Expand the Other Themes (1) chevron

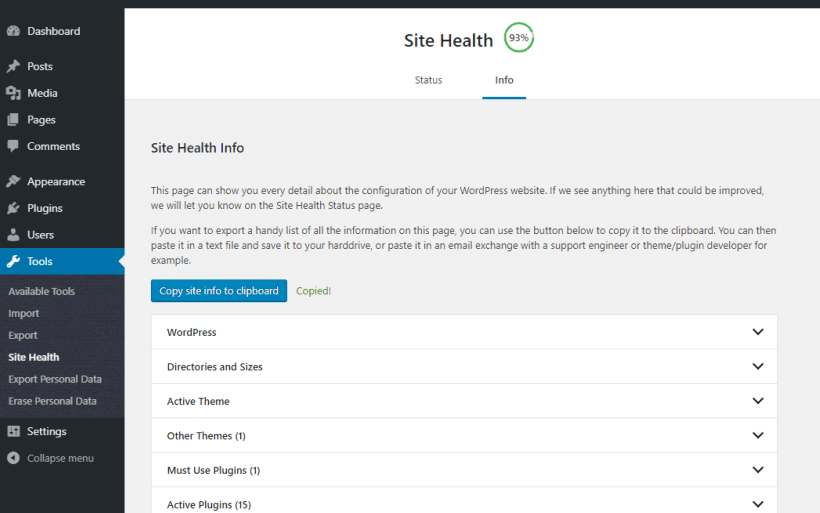click(x=758, y=436)
